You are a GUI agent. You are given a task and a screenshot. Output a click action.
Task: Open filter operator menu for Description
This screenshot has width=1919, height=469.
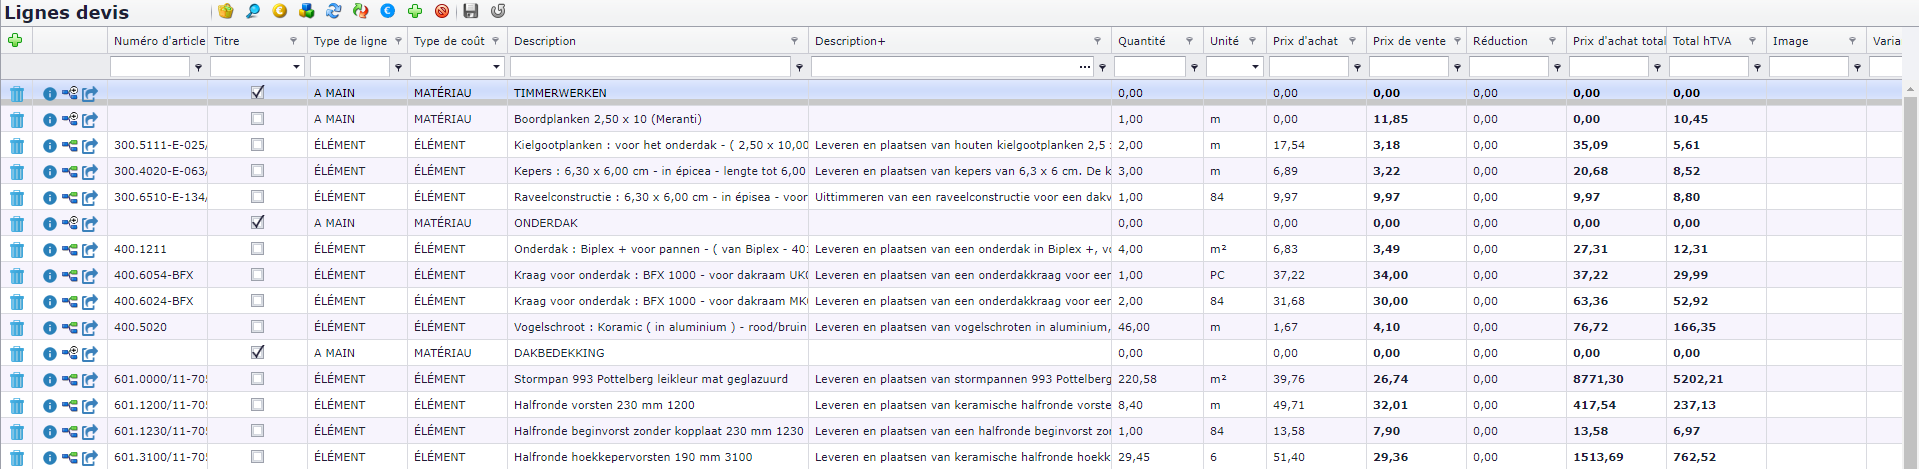(x=799, y=68)
